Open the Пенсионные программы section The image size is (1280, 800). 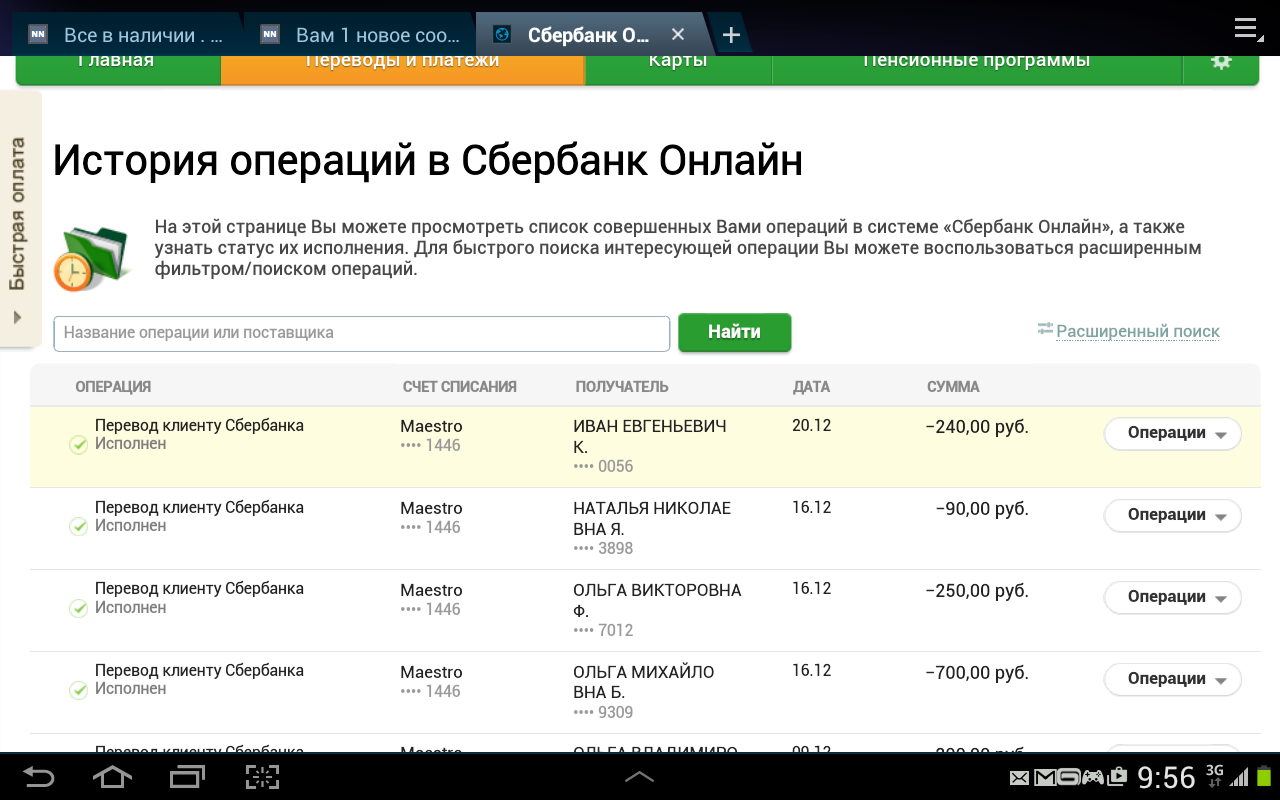tap(977, 68)
